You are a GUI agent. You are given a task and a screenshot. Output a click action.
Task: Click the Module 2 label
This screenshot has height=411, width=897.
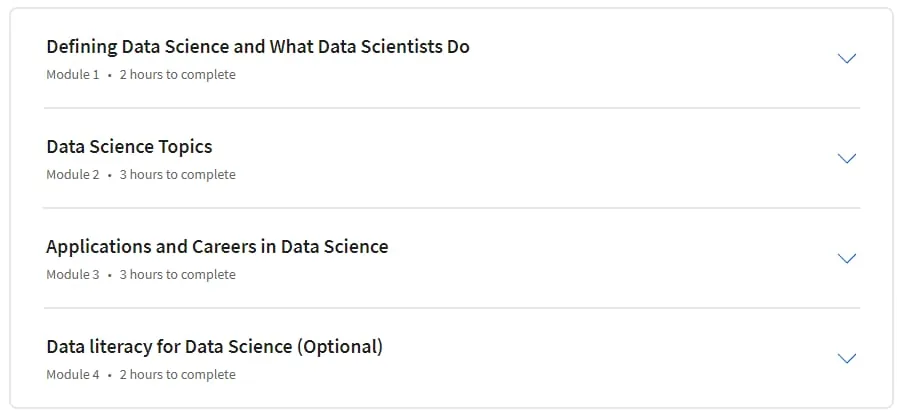coord(73,175)
